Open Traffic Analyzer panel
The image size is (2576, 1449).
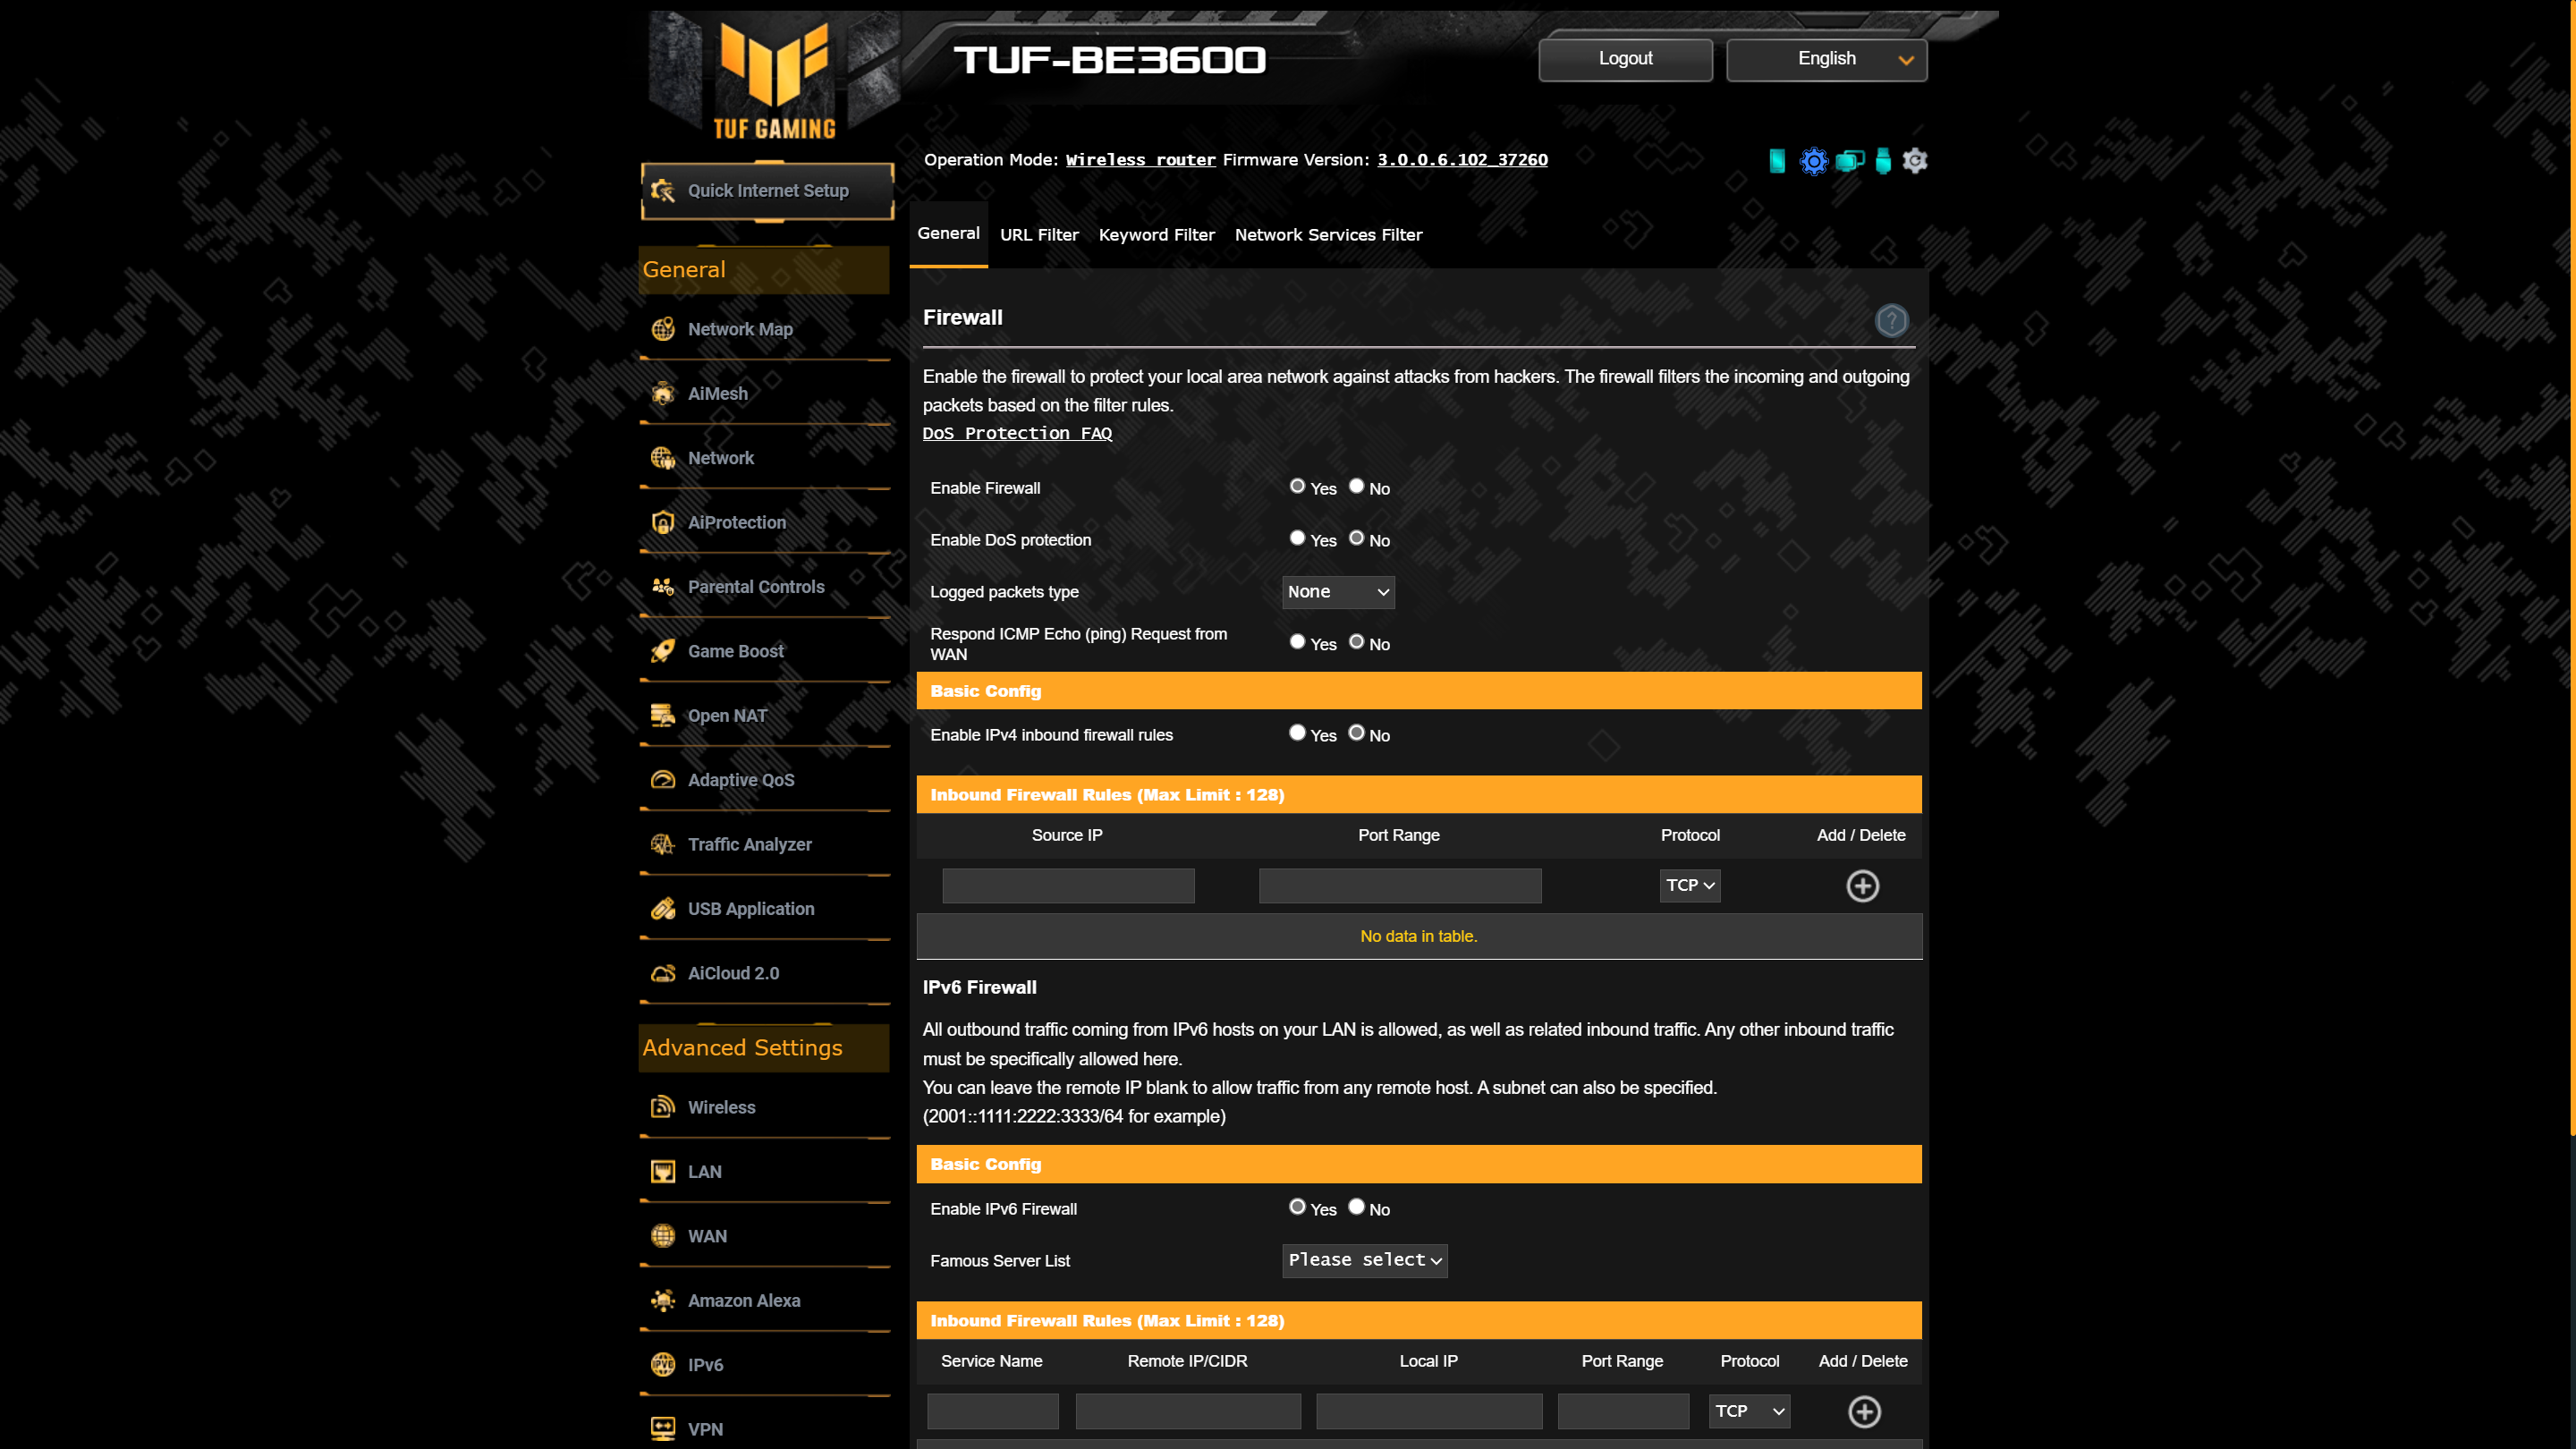point(749,844)
